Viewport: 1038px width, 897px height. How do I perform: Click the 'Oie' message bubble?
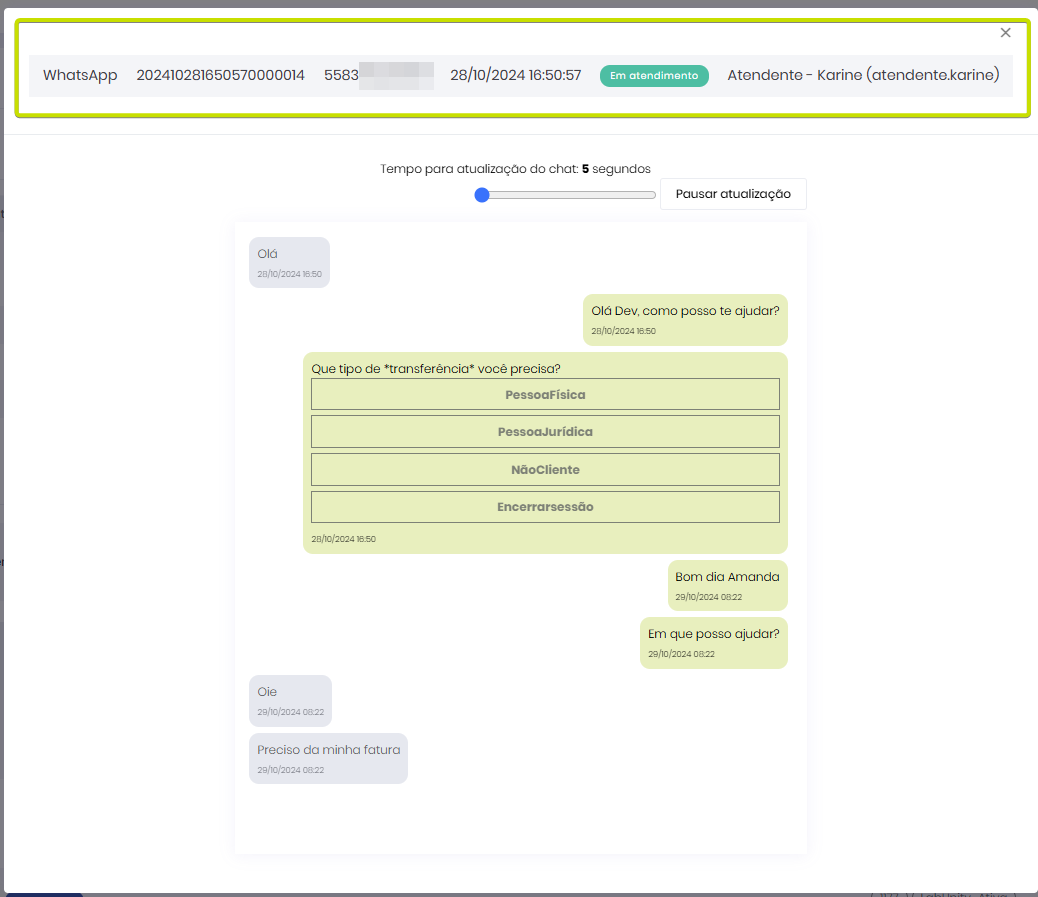[x=290, y=700]
